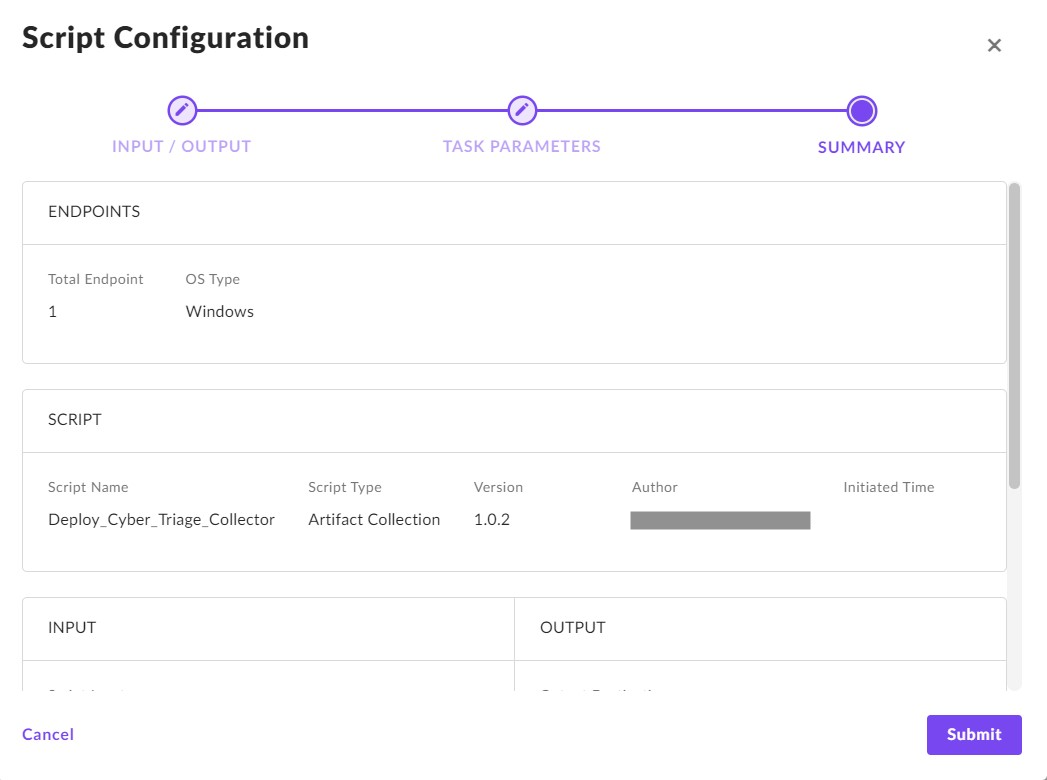The width and height of the screenshot is (1047, 780).
Task: Click the Artifact Collection script type value
Action: [374, 519]
